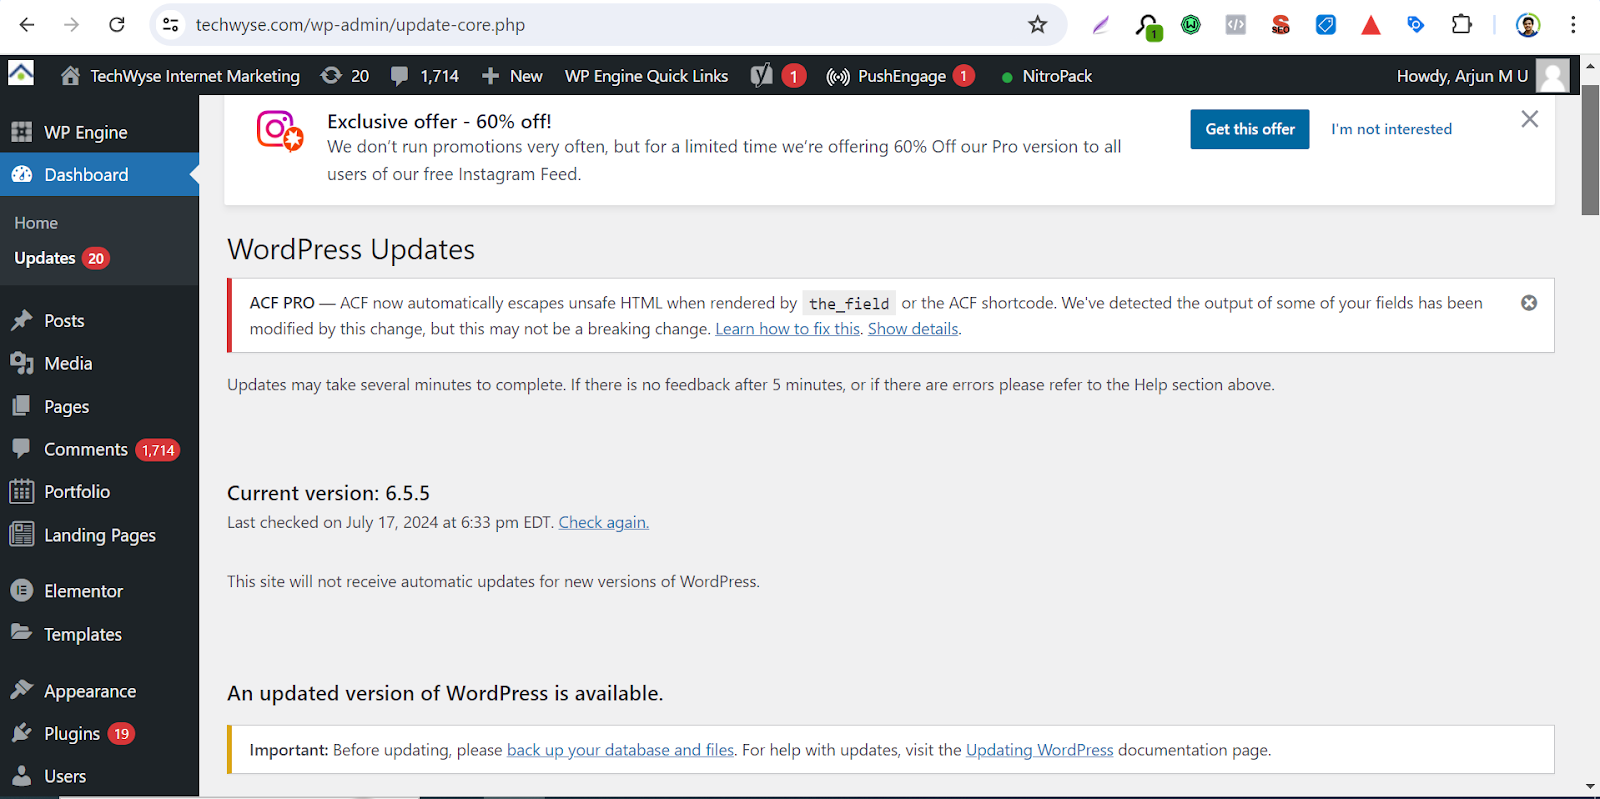Open the Updating WordPress documentation link

tap(1039, 750)
